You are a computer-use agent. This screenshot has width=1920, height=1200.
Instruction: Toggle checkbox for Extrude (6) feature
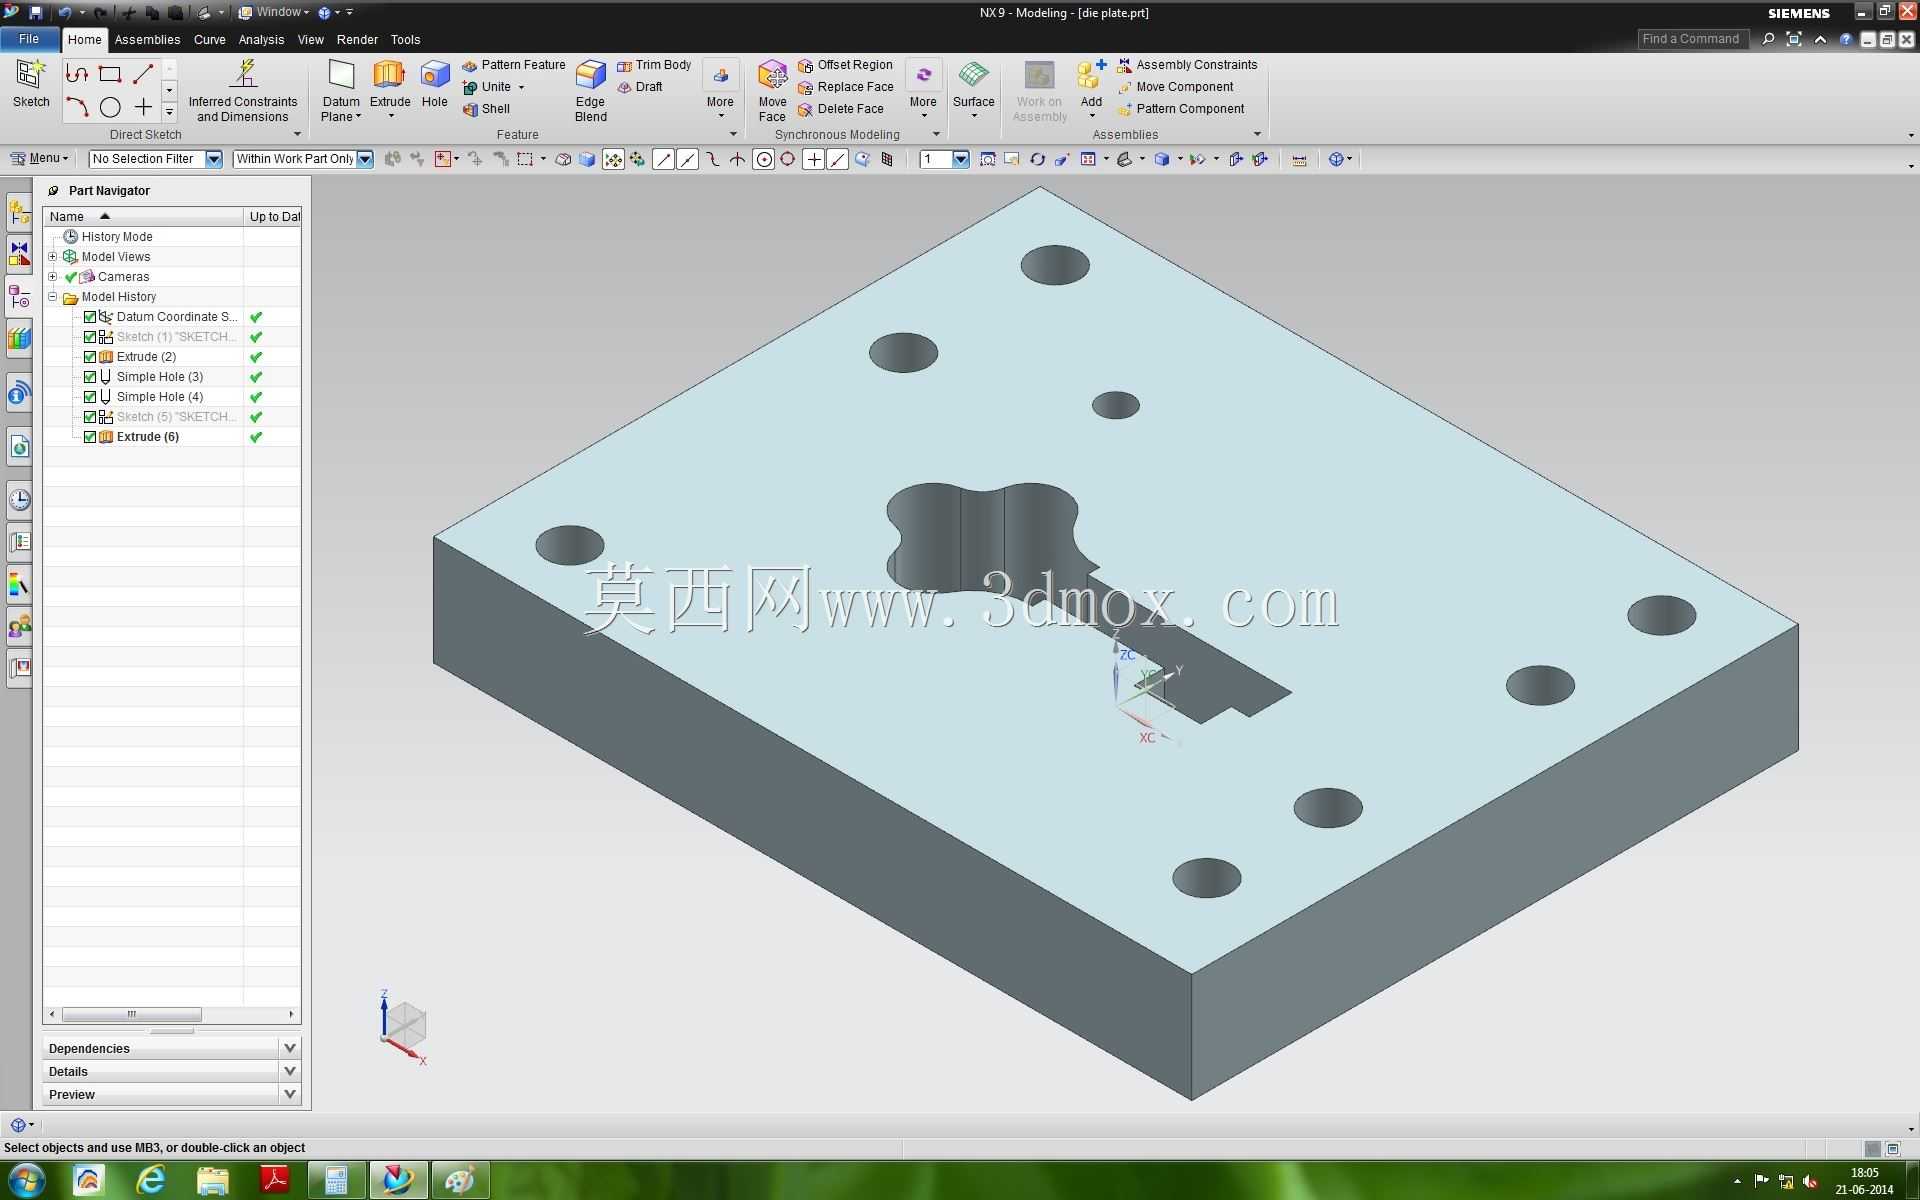pyautogui.click(x=90, y=437)
